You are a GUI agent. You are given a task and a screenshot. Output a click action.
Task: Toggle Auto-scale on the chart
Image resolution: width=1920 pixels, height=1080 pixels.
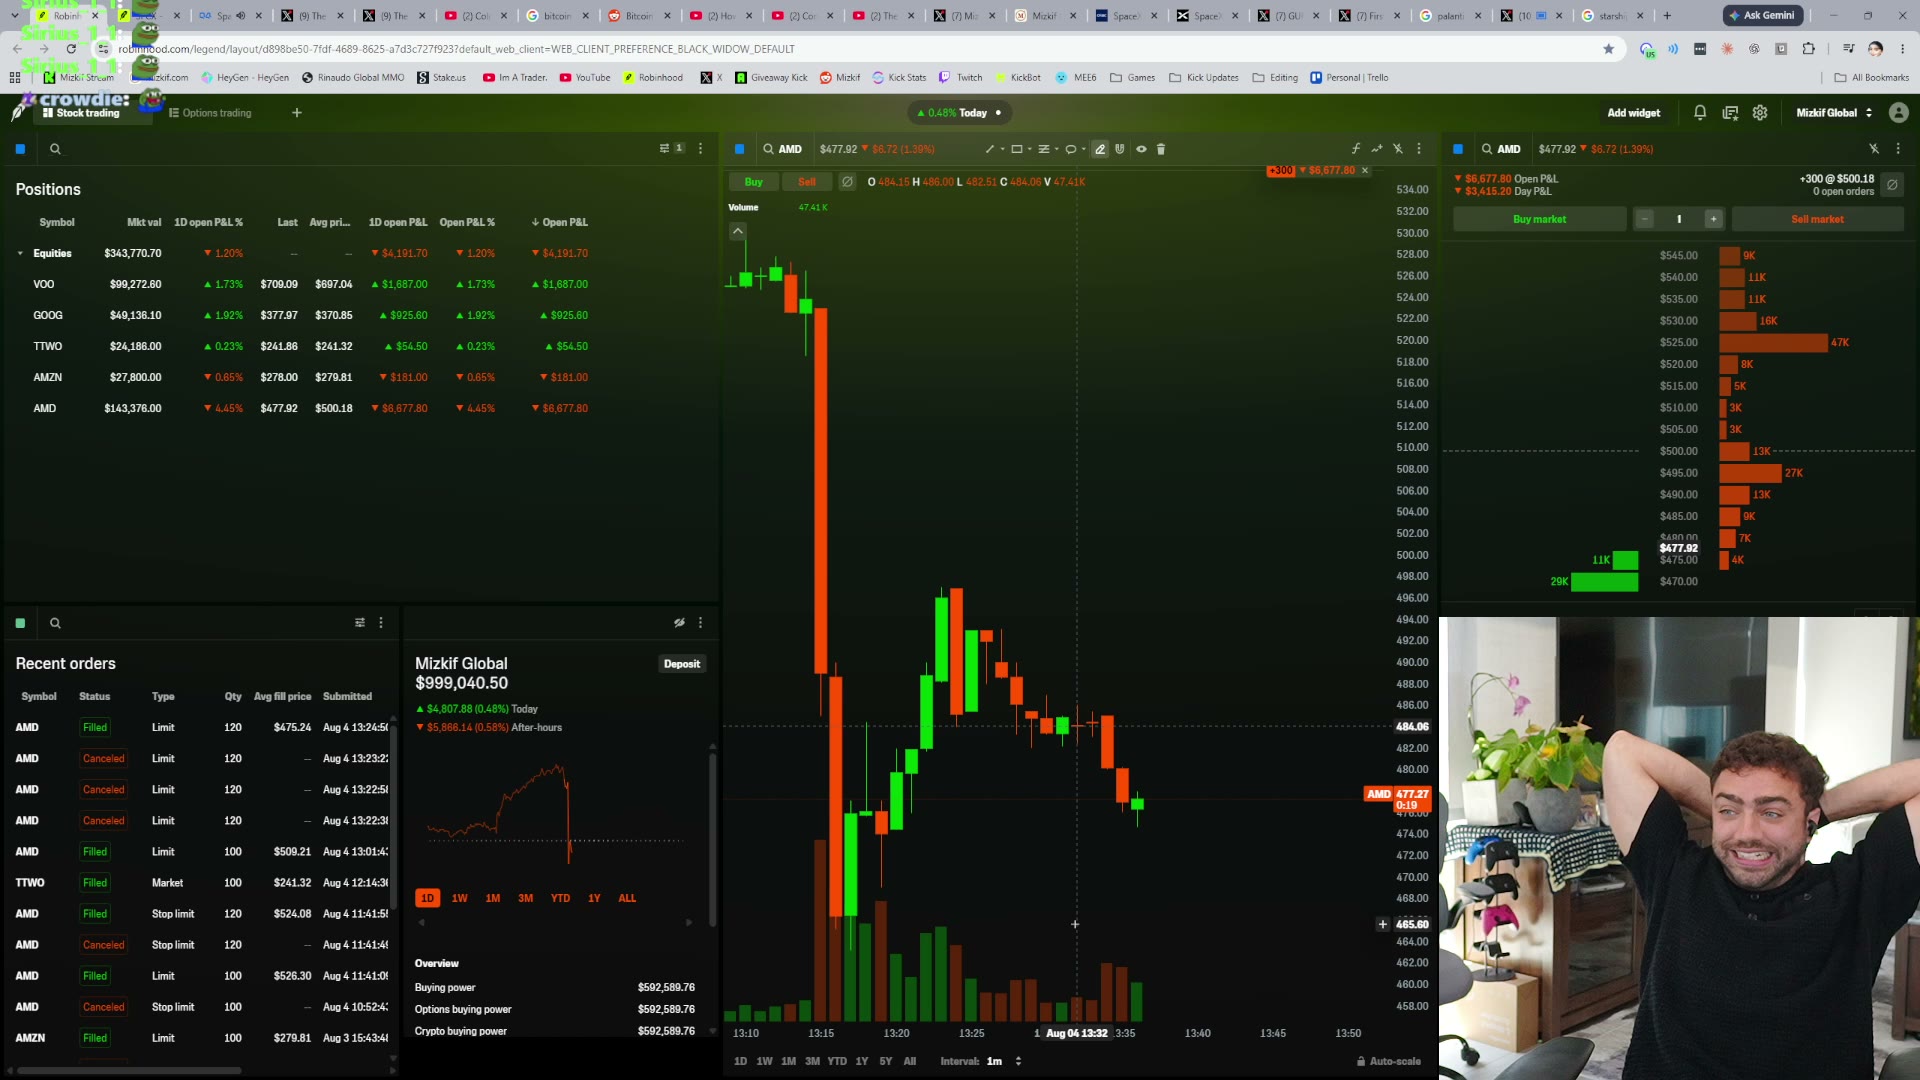1388,1061
